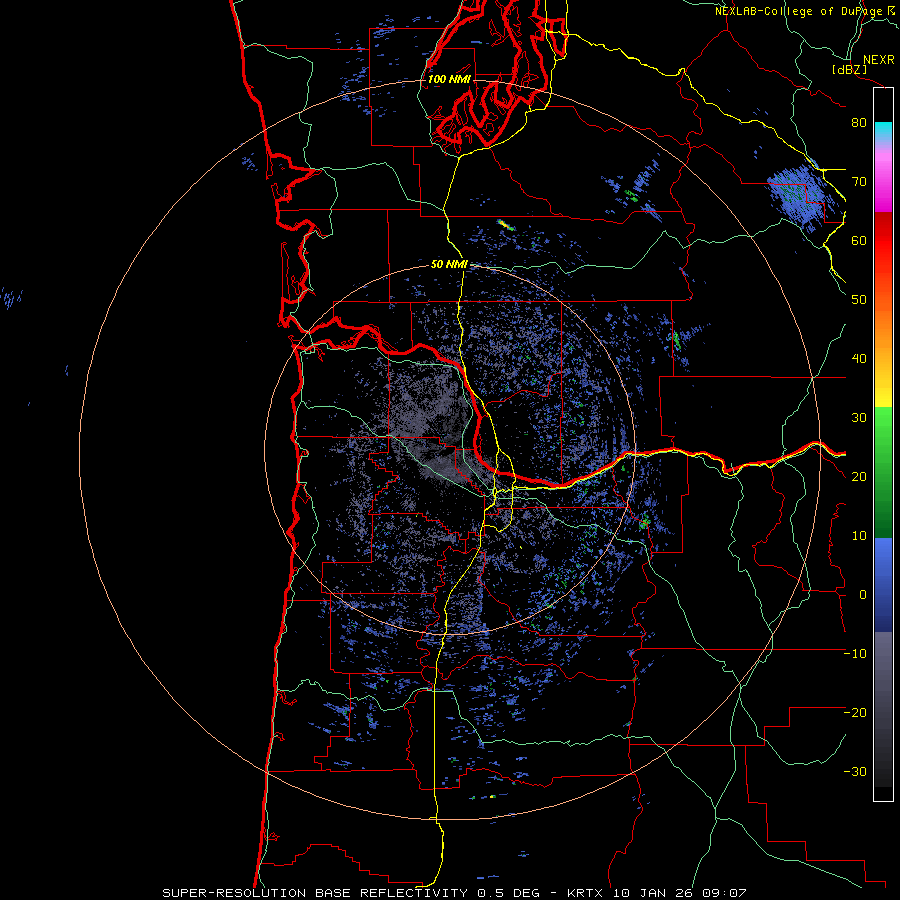Click the NEXLAB-College of DuPage credit text

point(799,11)
